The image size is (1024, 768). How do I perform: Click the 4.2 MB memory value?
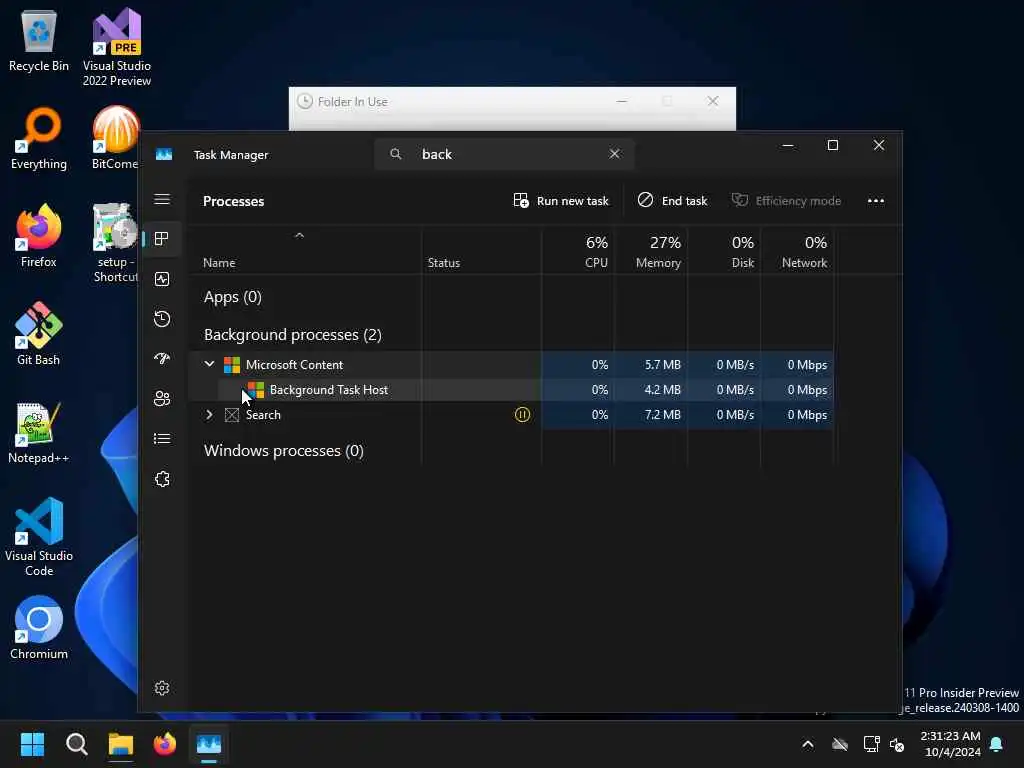(662, 390)
